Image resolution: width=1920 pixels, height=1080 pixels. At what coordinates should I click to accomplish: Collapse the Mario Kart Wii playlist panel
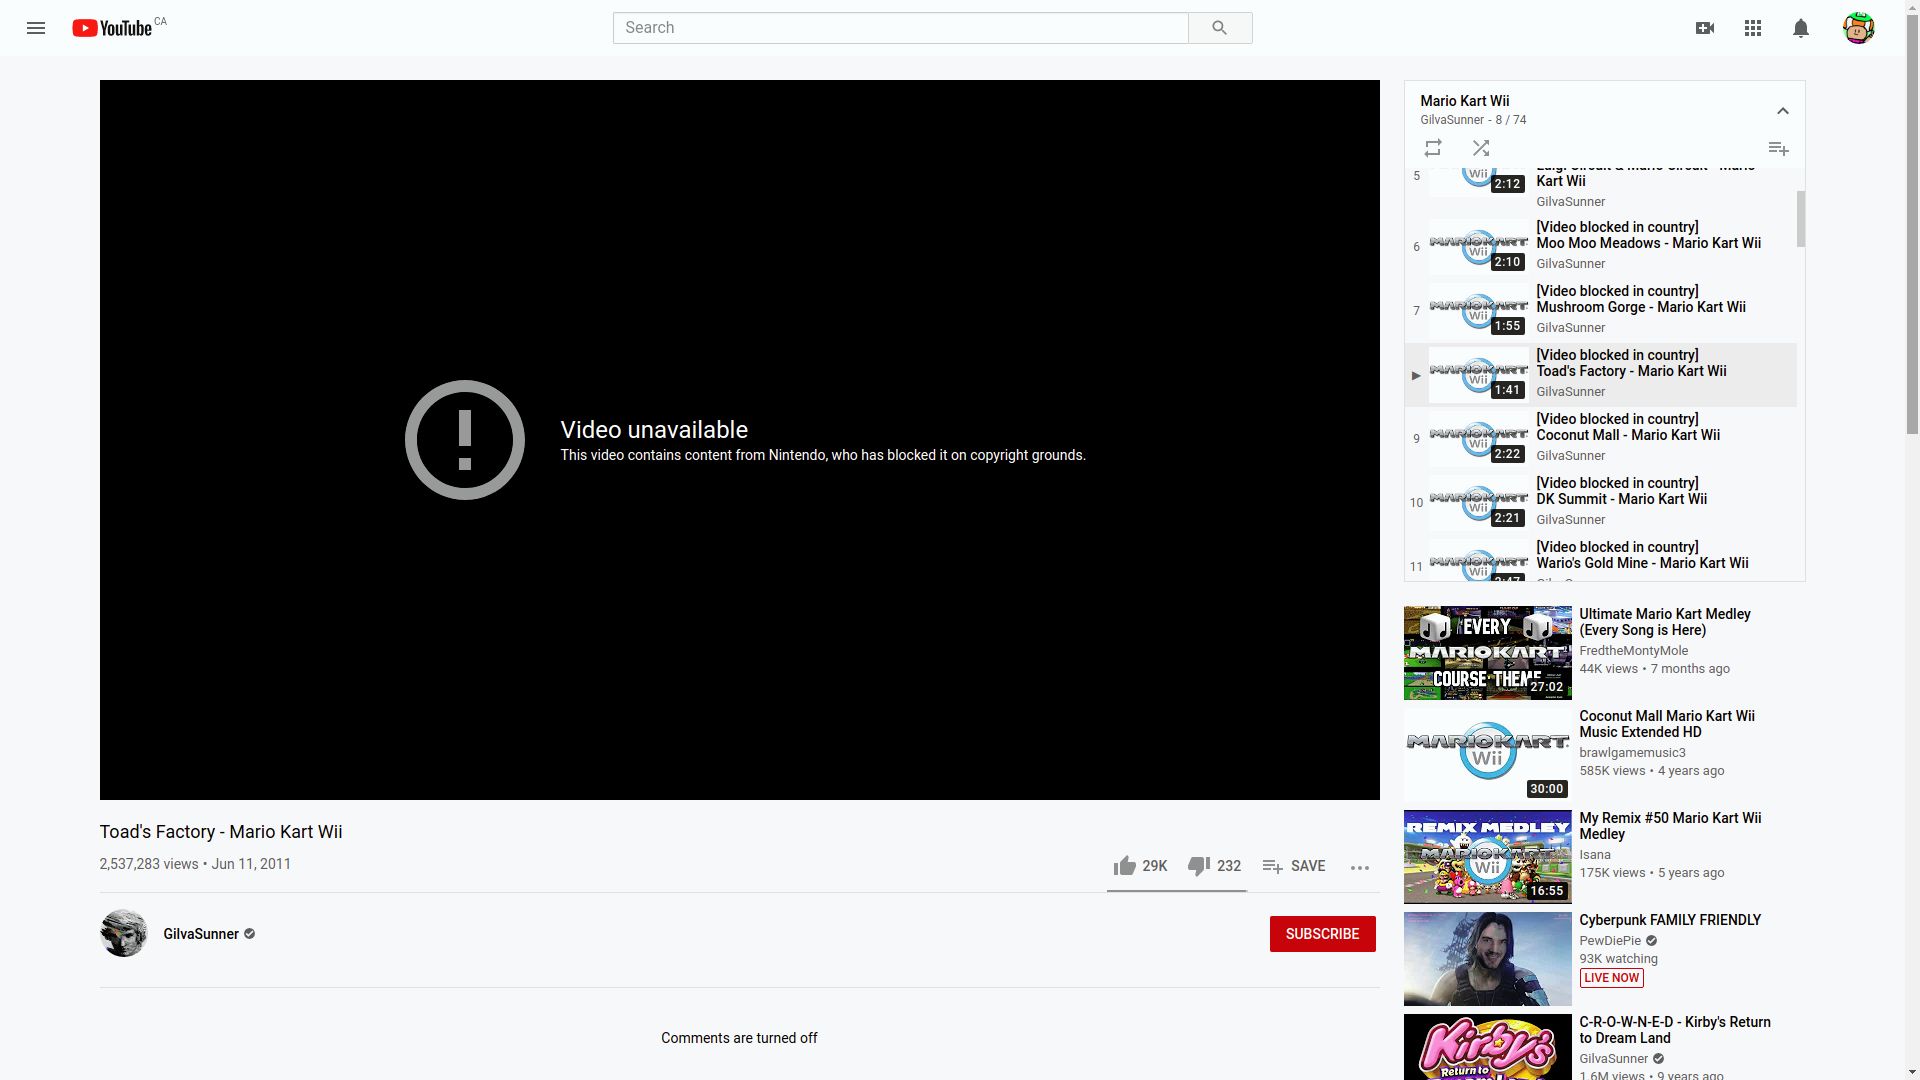pos(1782,111)
